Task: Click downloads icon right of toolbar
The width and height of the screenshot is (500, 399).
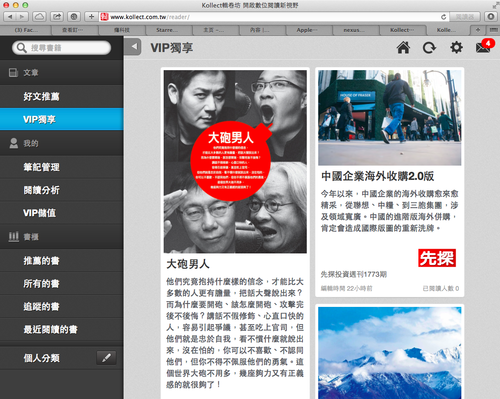Action: (x=491, y=17)
